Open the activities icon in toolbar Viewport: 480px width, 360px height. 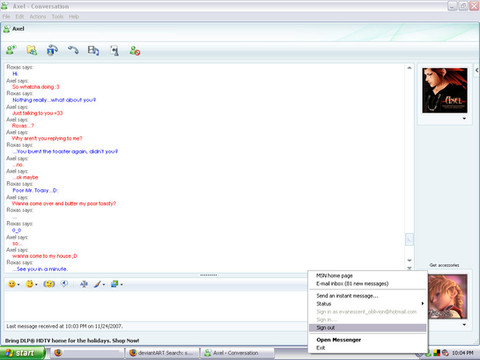[93, 51]
